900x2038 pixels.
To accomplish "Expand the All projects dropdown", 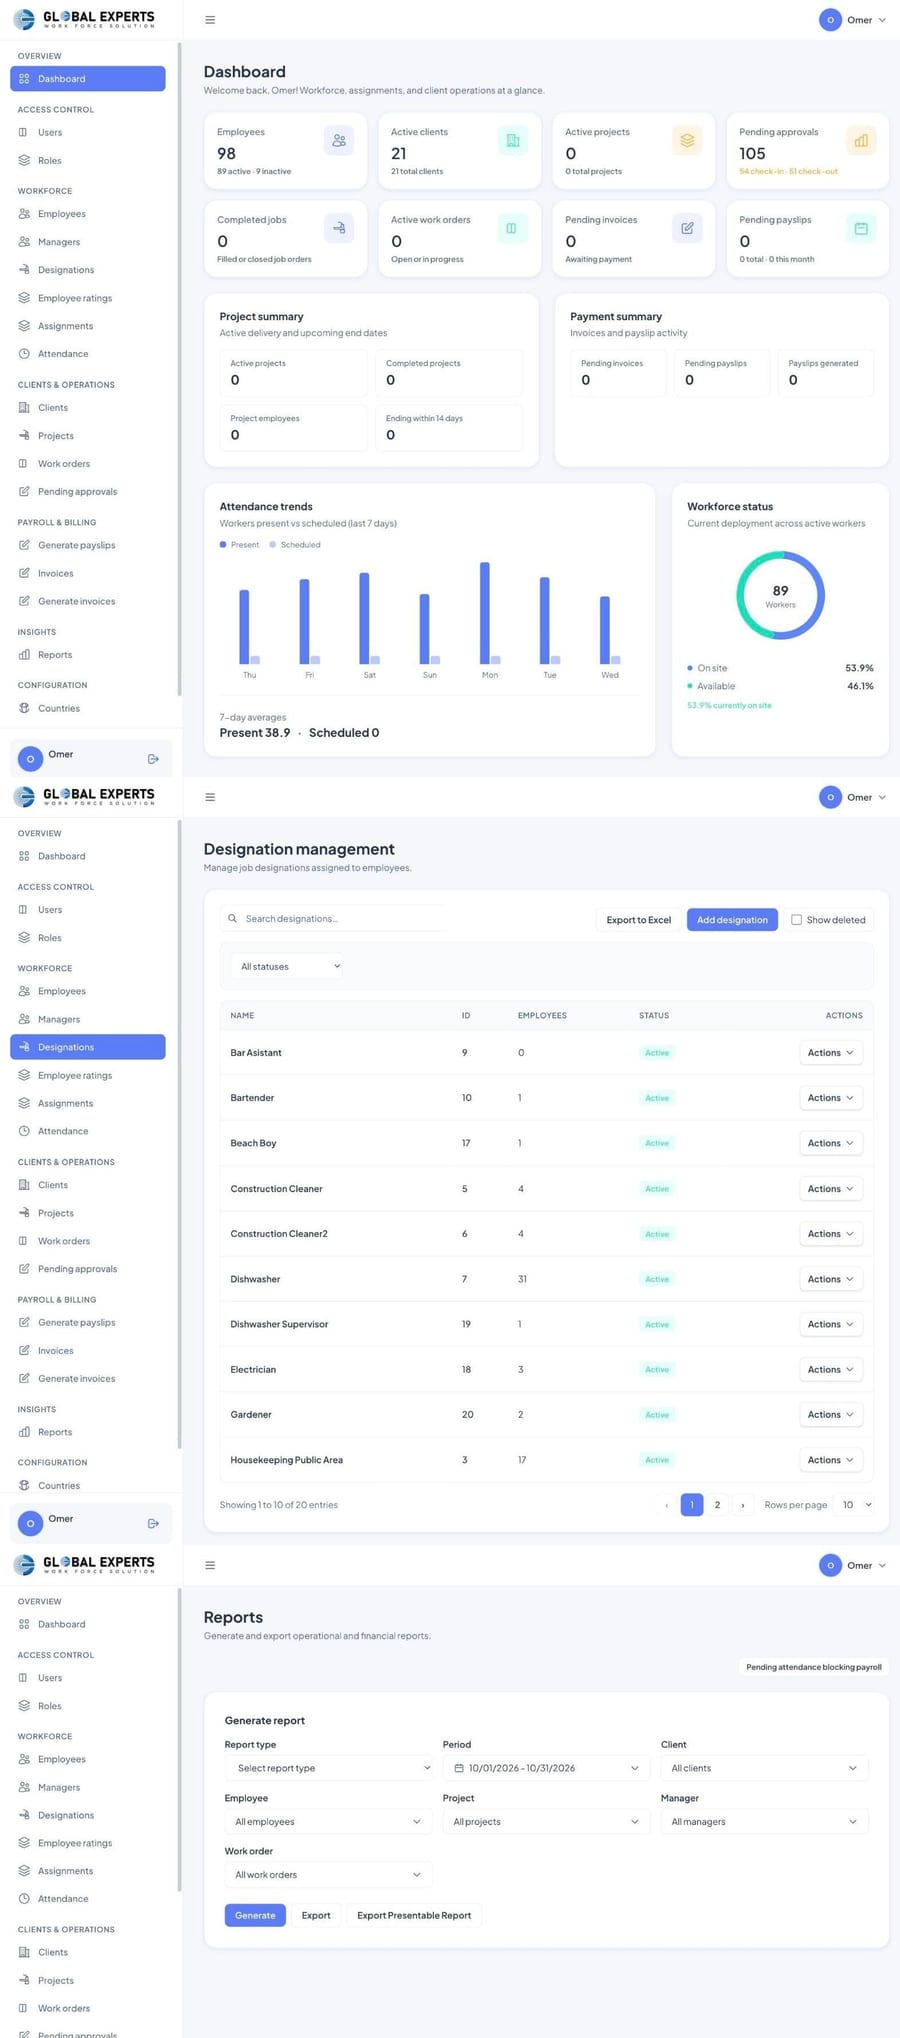I will tap(546, 1821).
